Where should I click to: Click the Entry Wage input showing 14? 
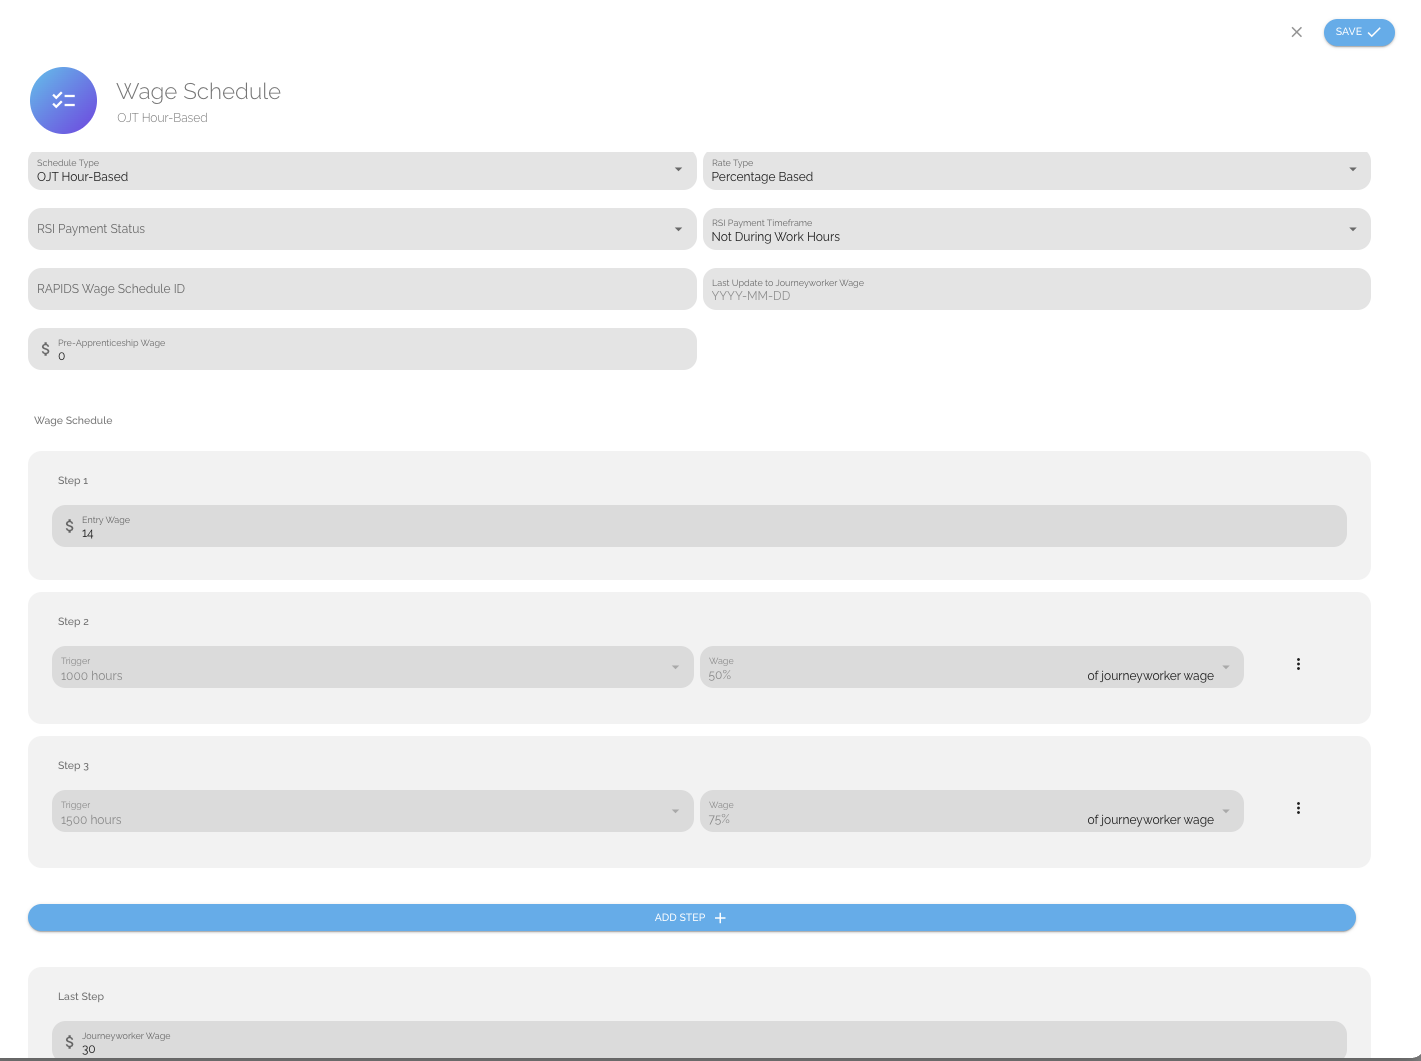(x=700, y=533)
